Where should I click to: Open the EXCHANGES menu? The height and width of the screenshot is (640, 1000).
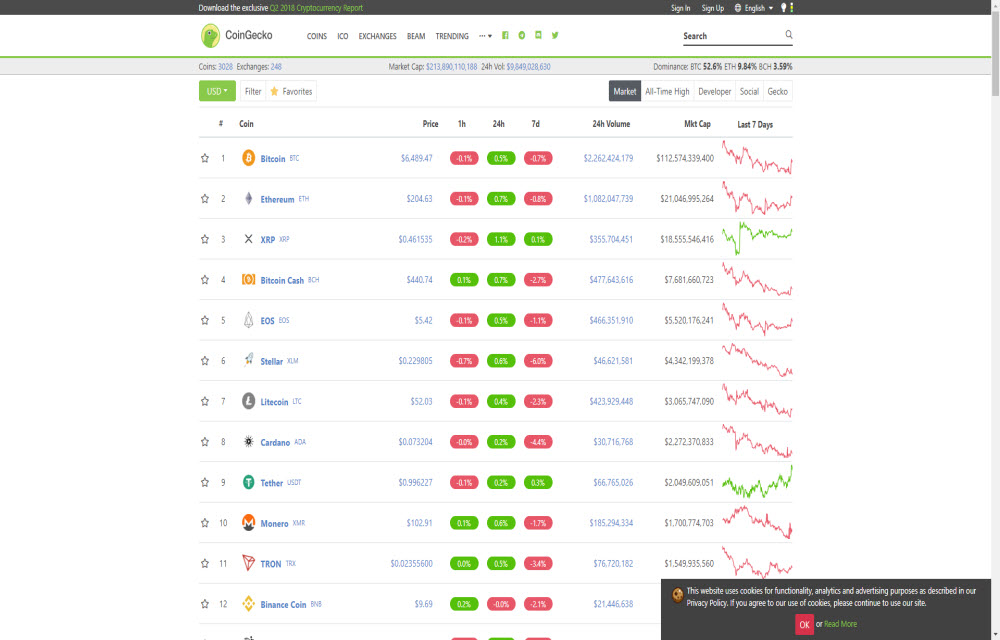coord(377,36)
